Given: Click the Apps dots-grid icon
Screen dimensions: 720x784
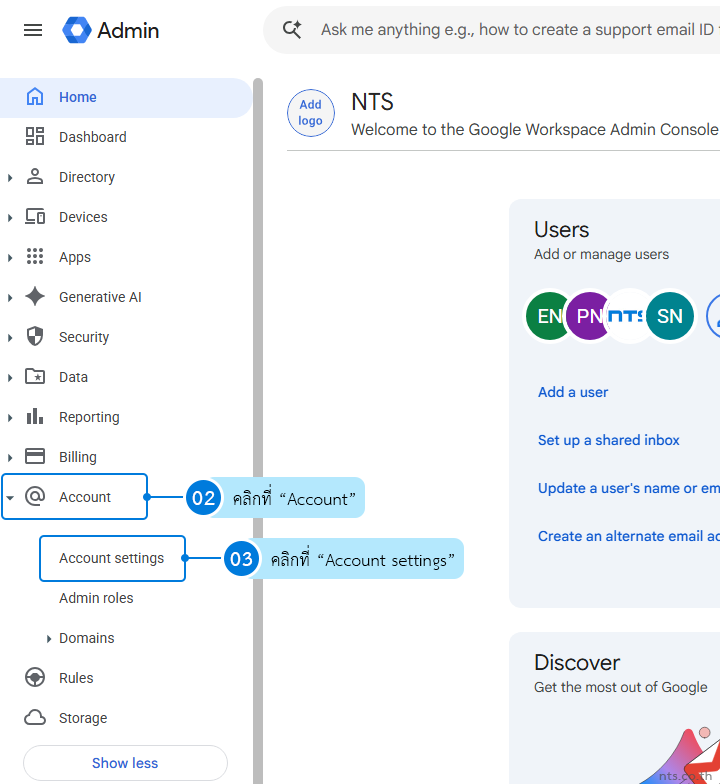Looking at the screenshot, I should [x=35, y=256].
